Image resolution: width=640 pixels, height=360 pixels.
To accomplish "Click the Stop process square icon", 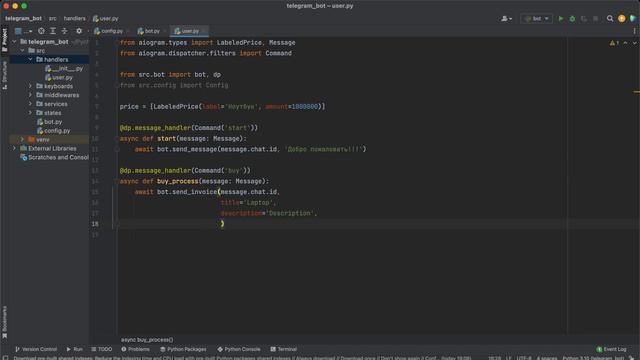I will tap(596, 19).
